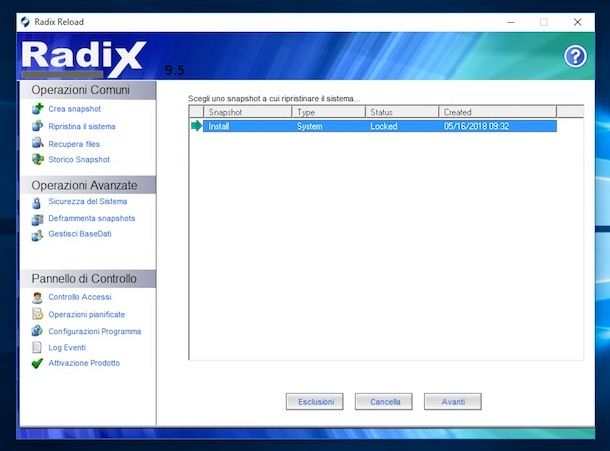Image resolution: width=610 pixels, height=451 pixels.
Task: Click the Operazioni Avanzate section header
Action: (x=88, y=185)
